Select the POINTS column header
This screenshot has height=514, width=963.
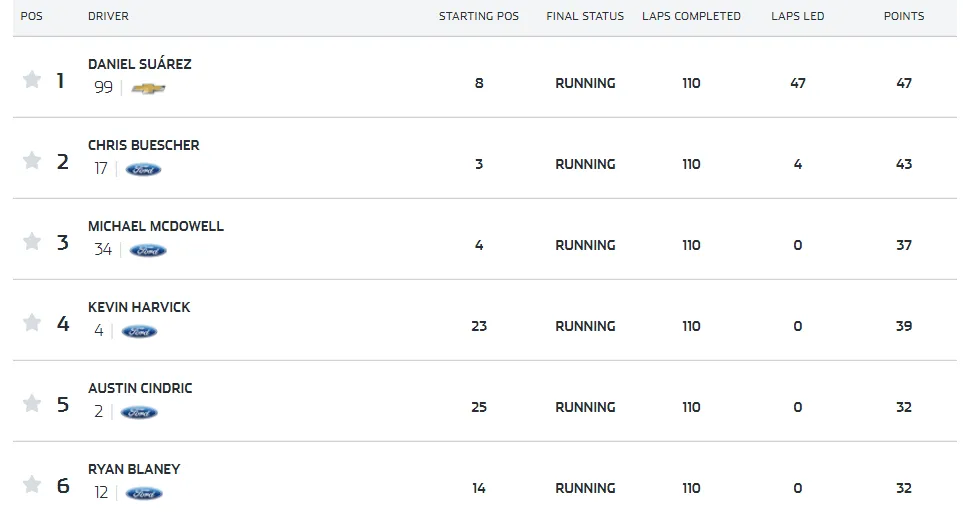click(904, 16)
